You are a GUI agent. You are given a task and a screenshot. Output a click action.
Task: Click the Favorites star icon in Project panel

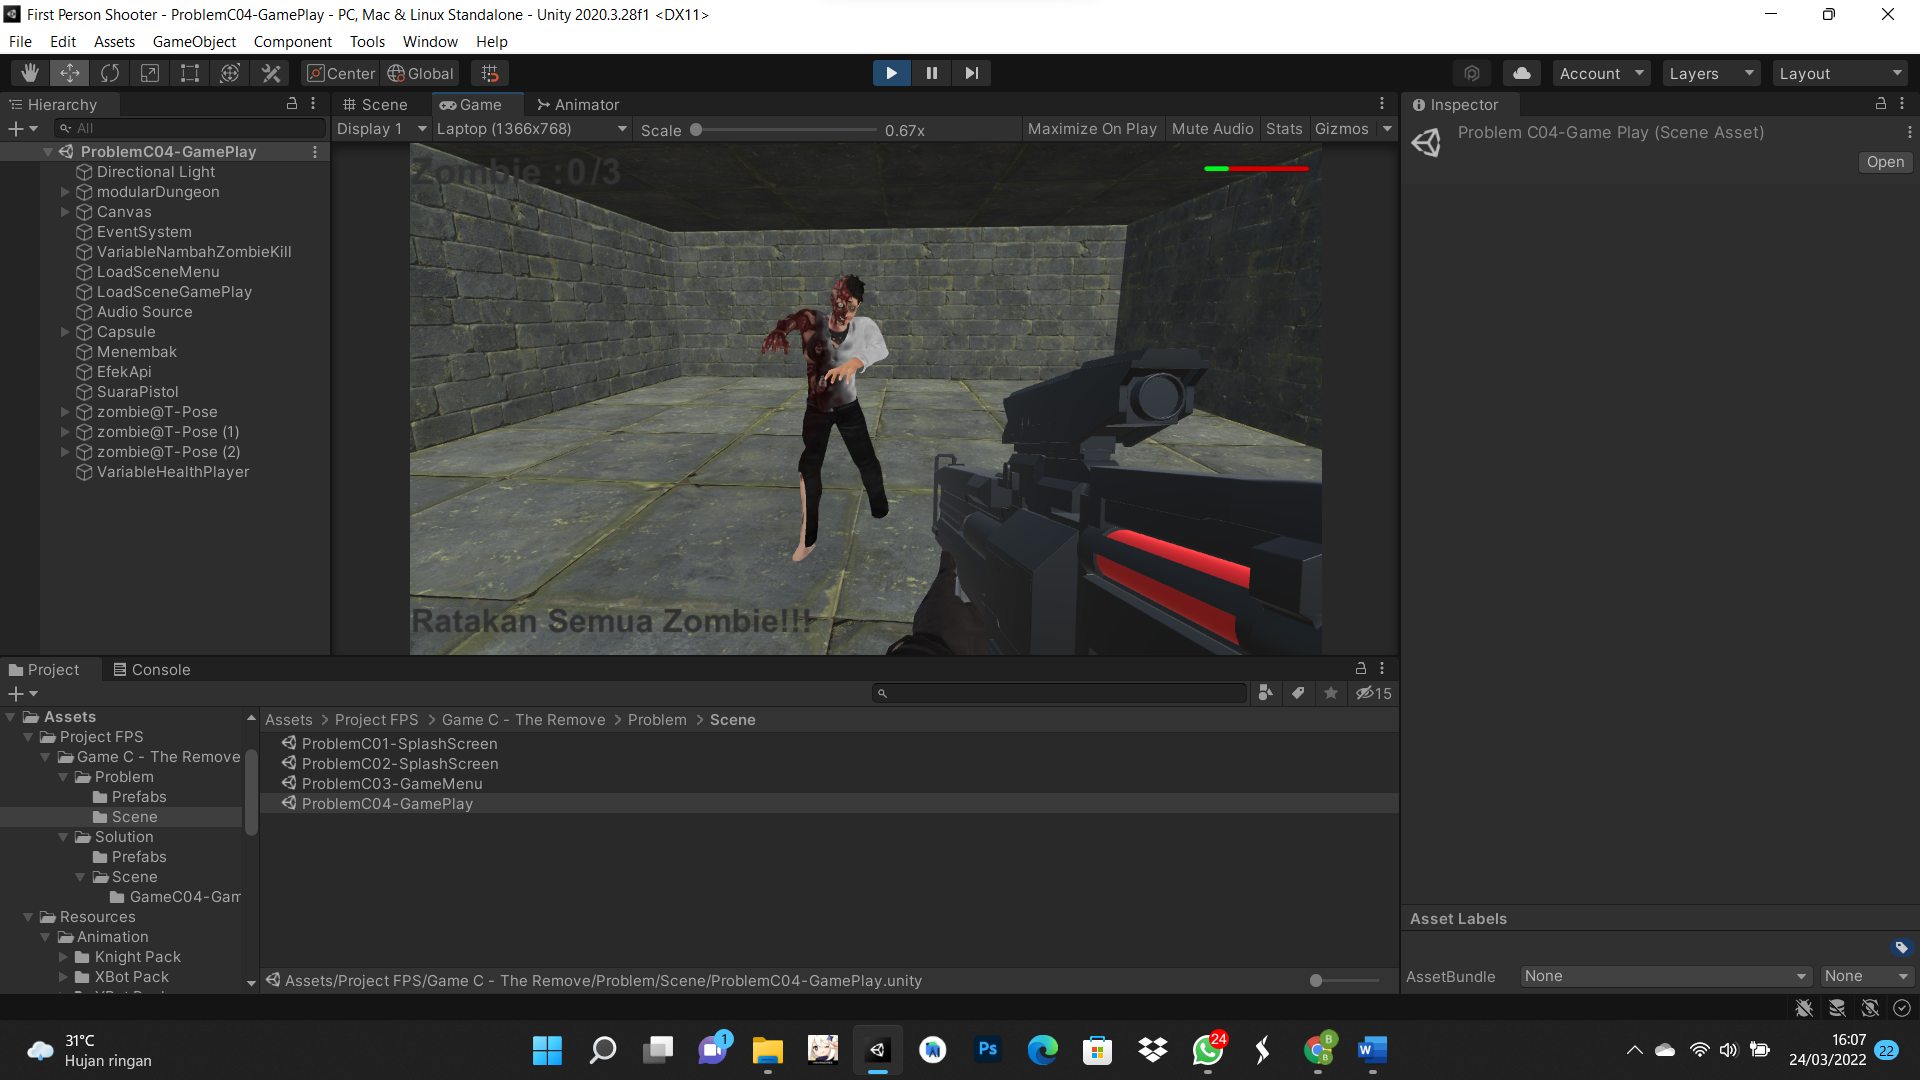(x=1331, y=693)
